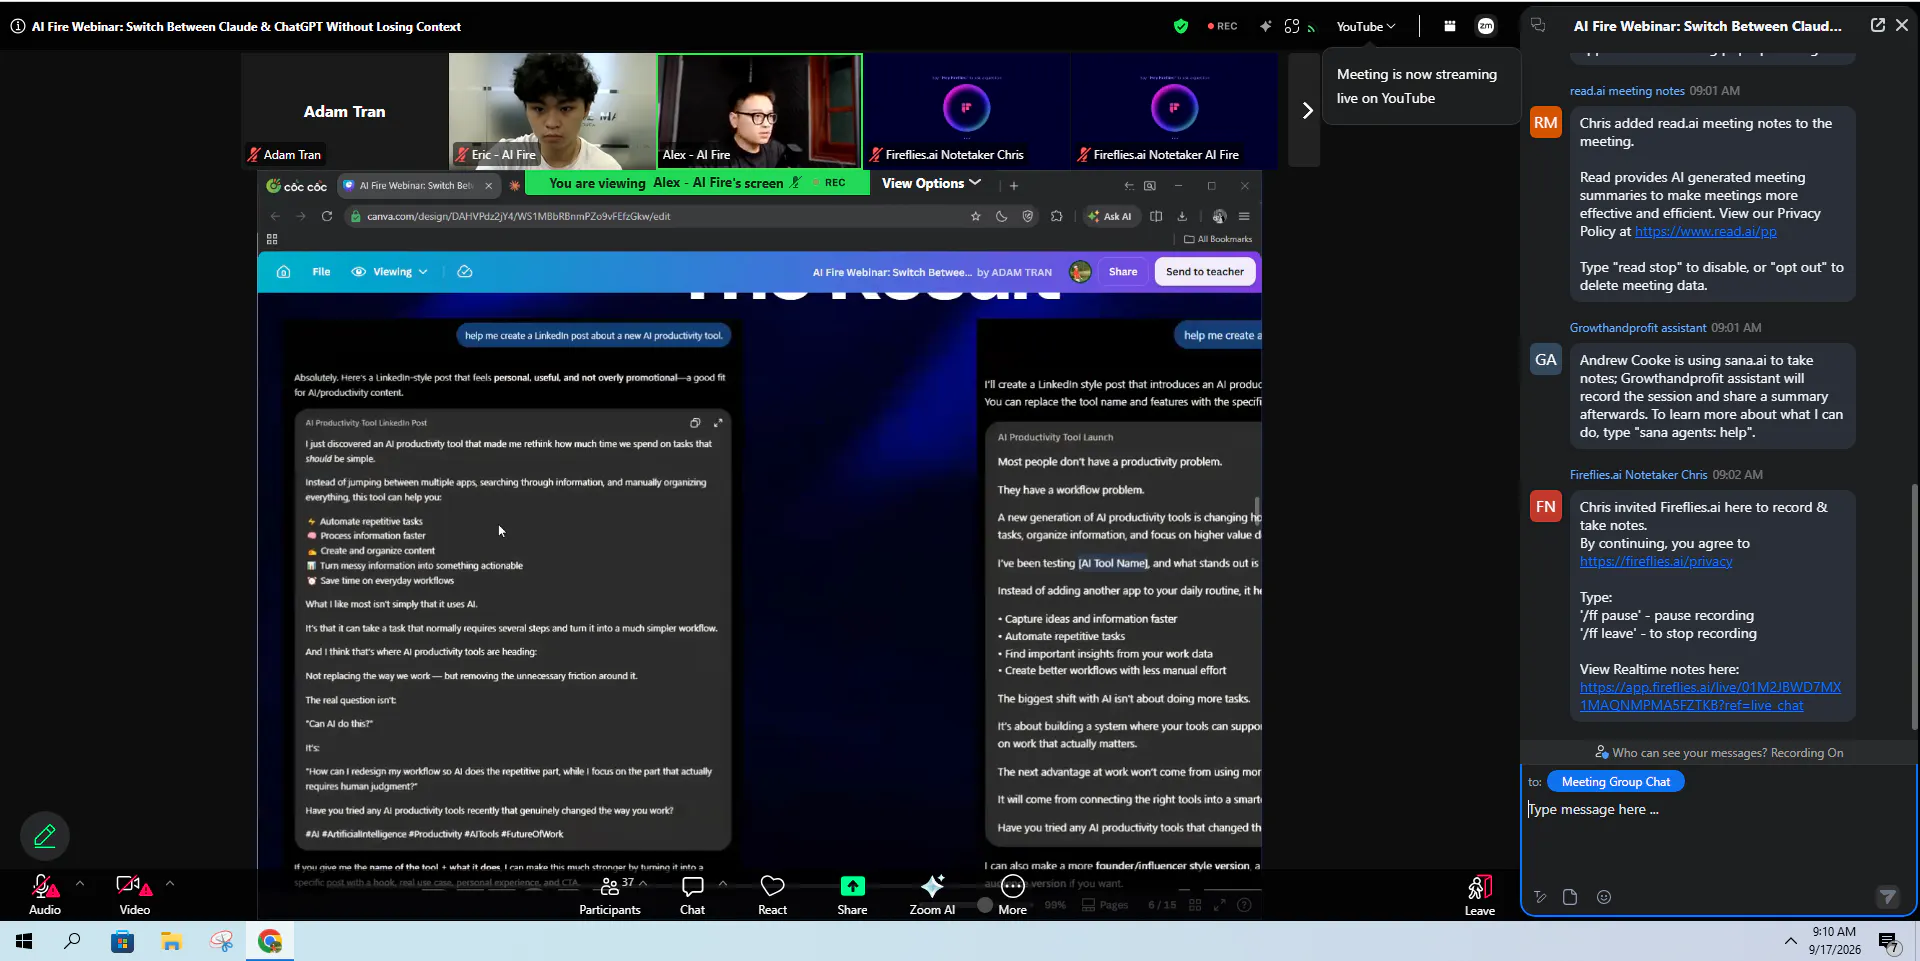This screenshot has height=961, width=1920.
Task: Open All Bookmarks folder in shared browser
Action: coord(1218,239)
